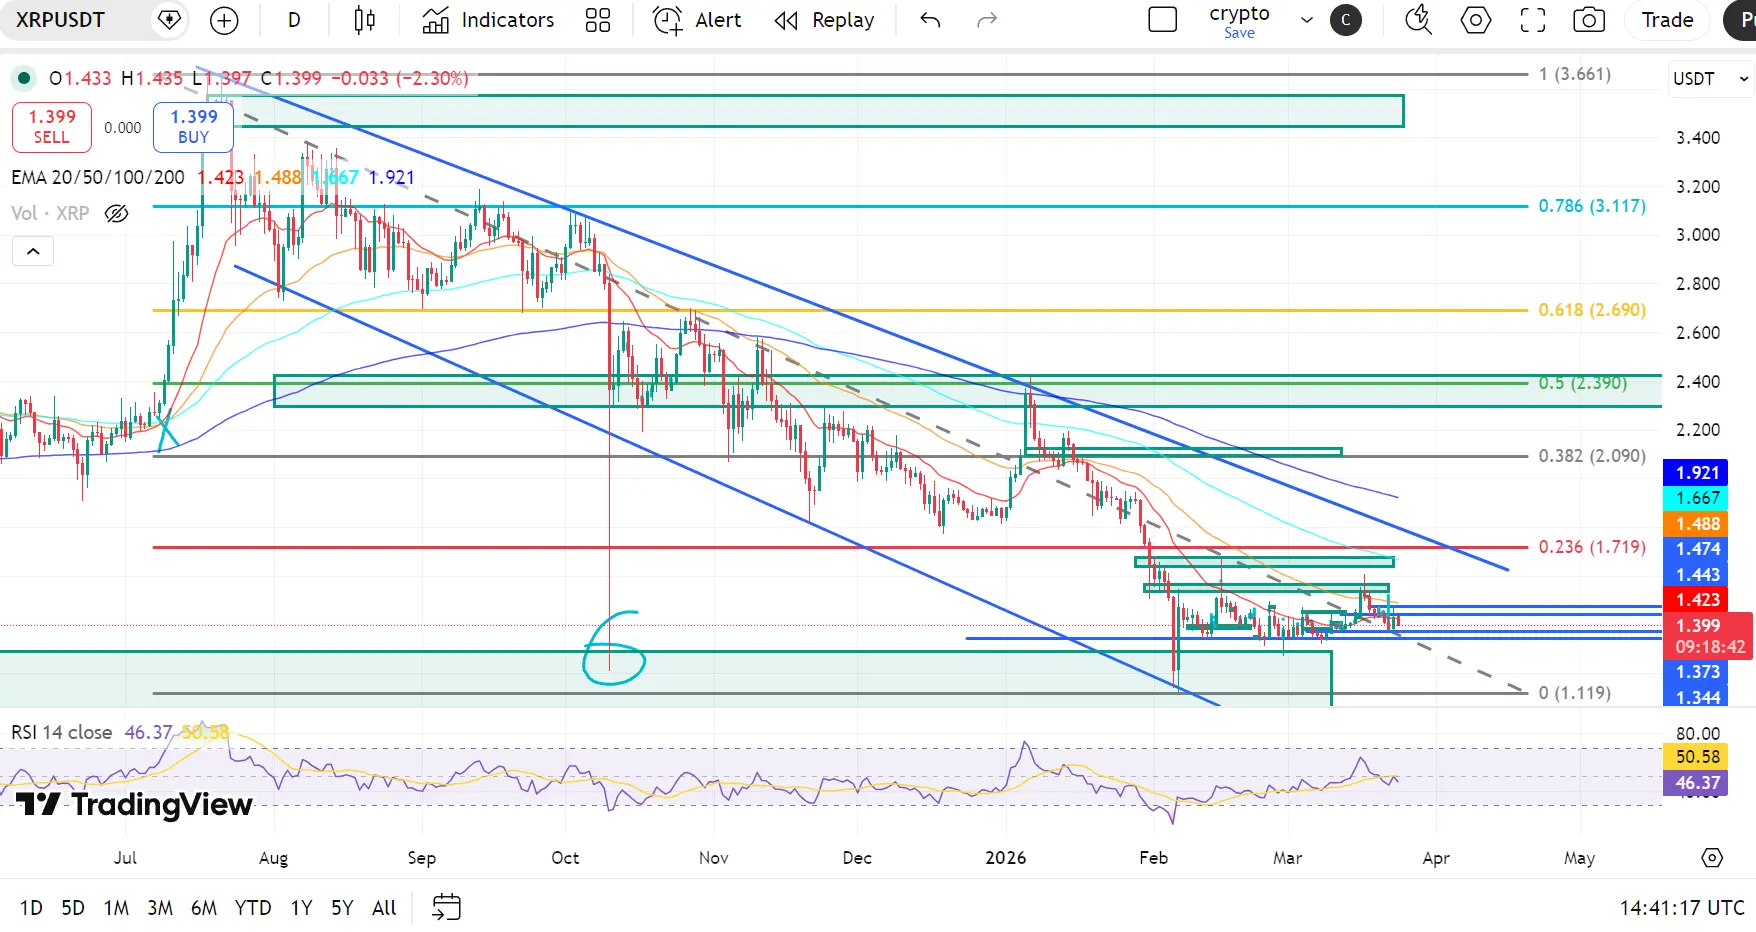Image resolution: width=1756 pixels, height=932 pixels.
Task: Open the candlestick chart style menu
Action: pyautogui.click(x=365, y=20)
